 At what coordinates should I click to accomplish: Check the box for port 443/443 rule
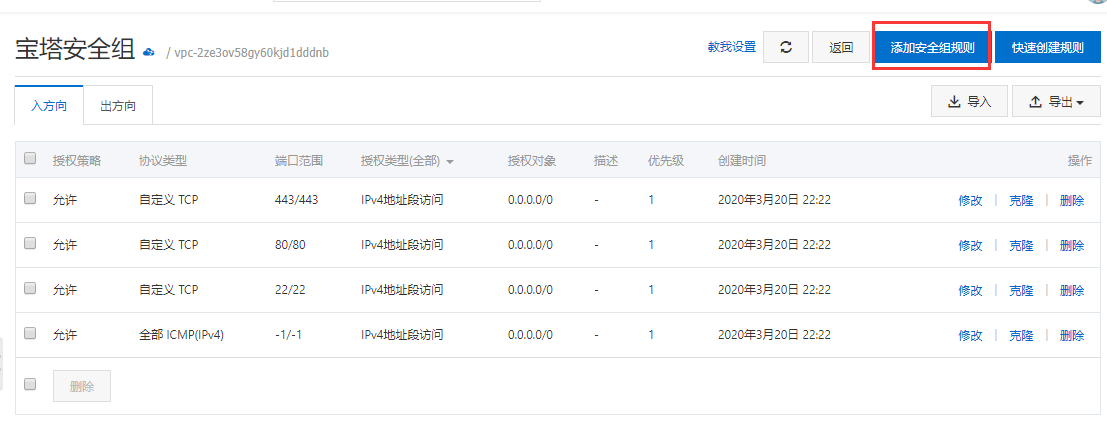pos(30,198)
